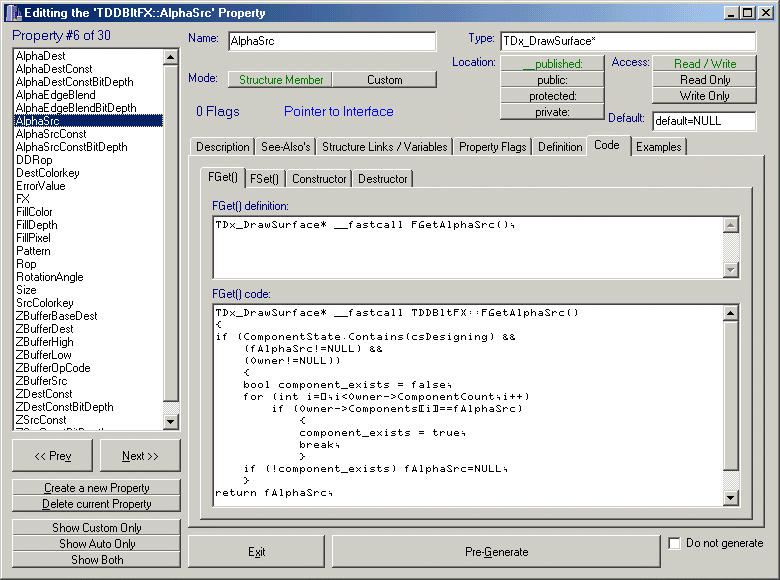Switch to the Property Flags tab

click(x=492, y=147)
